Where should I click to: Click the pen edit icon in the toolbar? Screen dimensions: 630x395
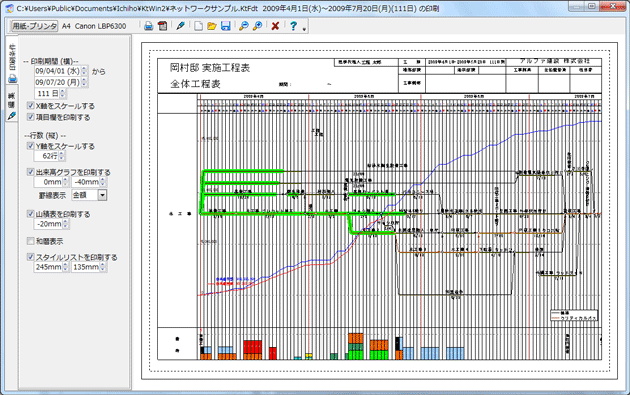[180, 26]
